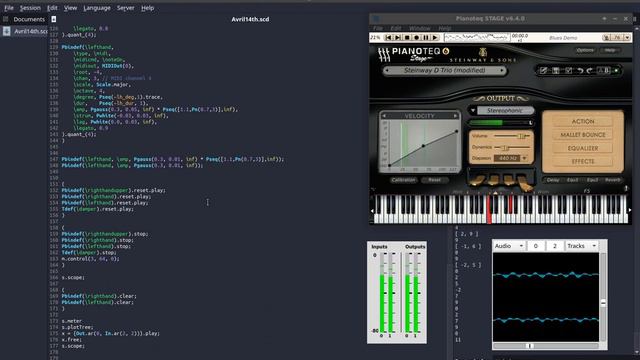Click the velocity Reset button

[434, 180]
